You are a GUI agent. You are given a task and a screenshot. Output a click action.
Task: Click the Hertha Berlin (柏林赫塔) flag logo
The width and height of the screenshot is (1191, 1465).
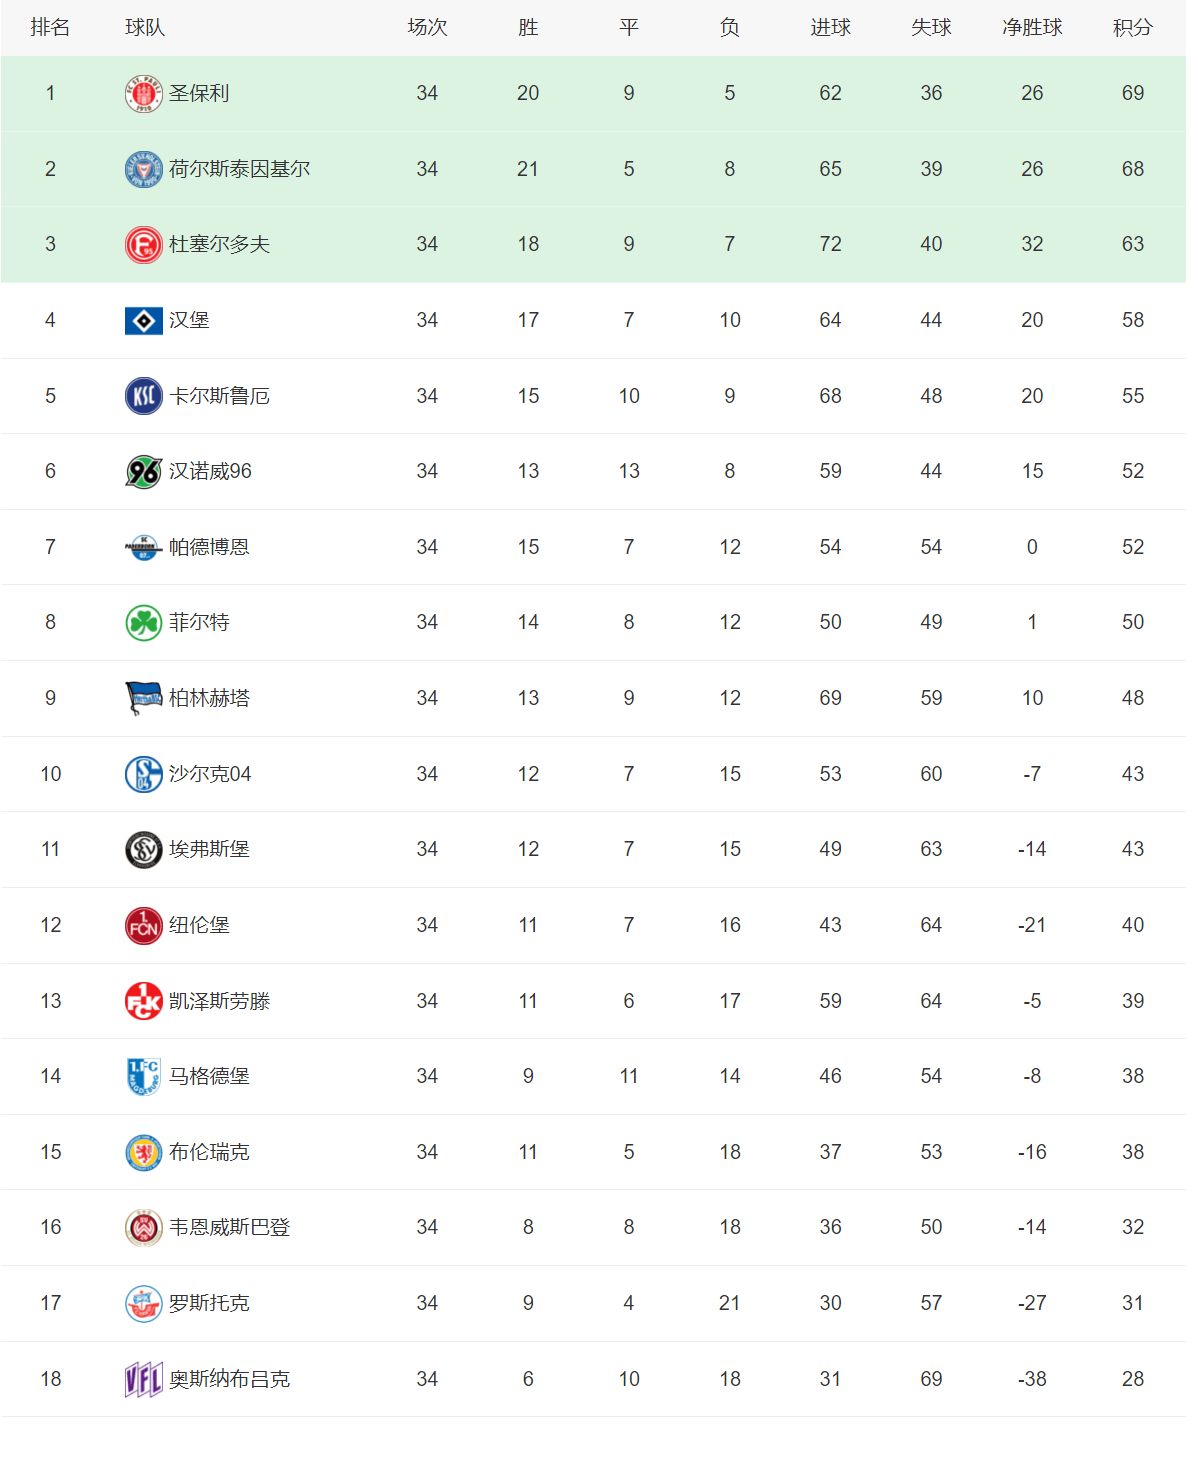(x=143, y=699)
